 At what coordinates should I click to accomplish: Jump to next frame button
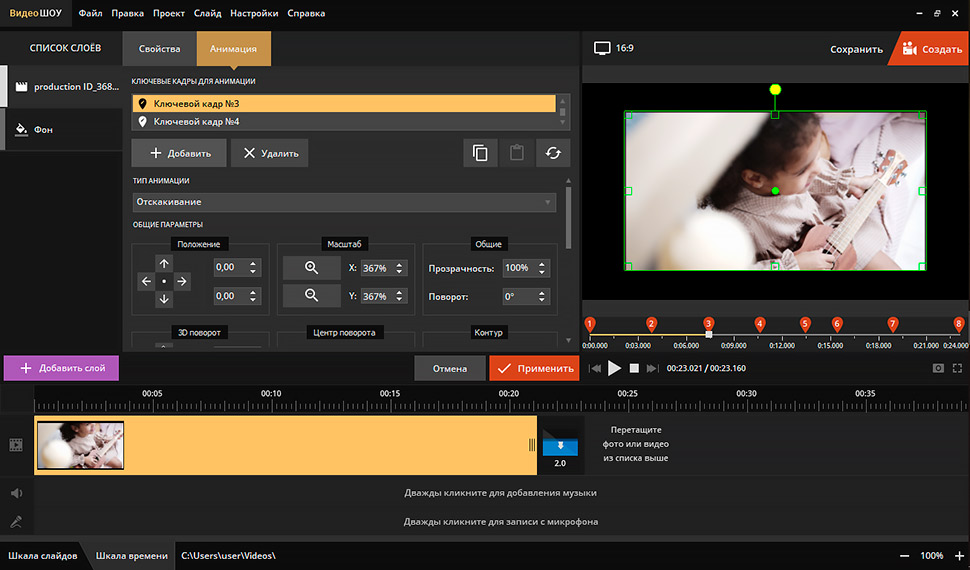652,368
